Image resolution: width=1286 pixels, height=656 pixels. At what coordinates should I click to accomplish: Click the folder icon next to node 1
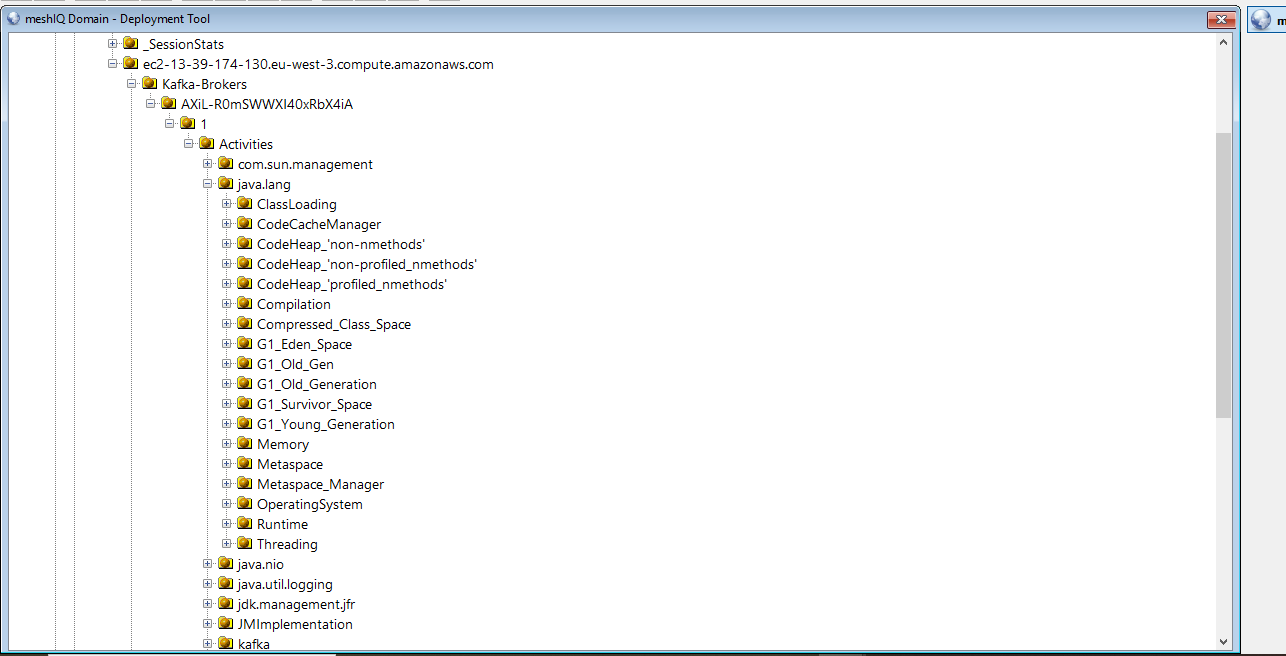pyautogui.click(x=188, y=124)
